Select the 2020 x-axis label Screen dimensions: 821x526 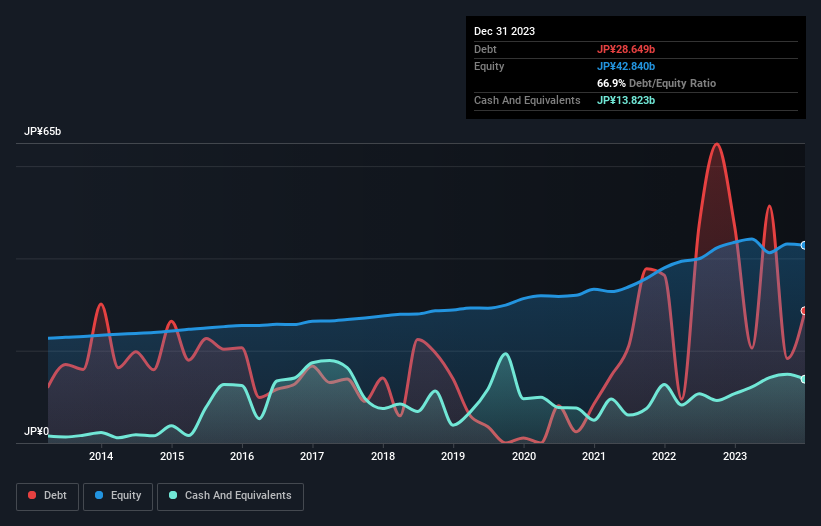point(524,456)
